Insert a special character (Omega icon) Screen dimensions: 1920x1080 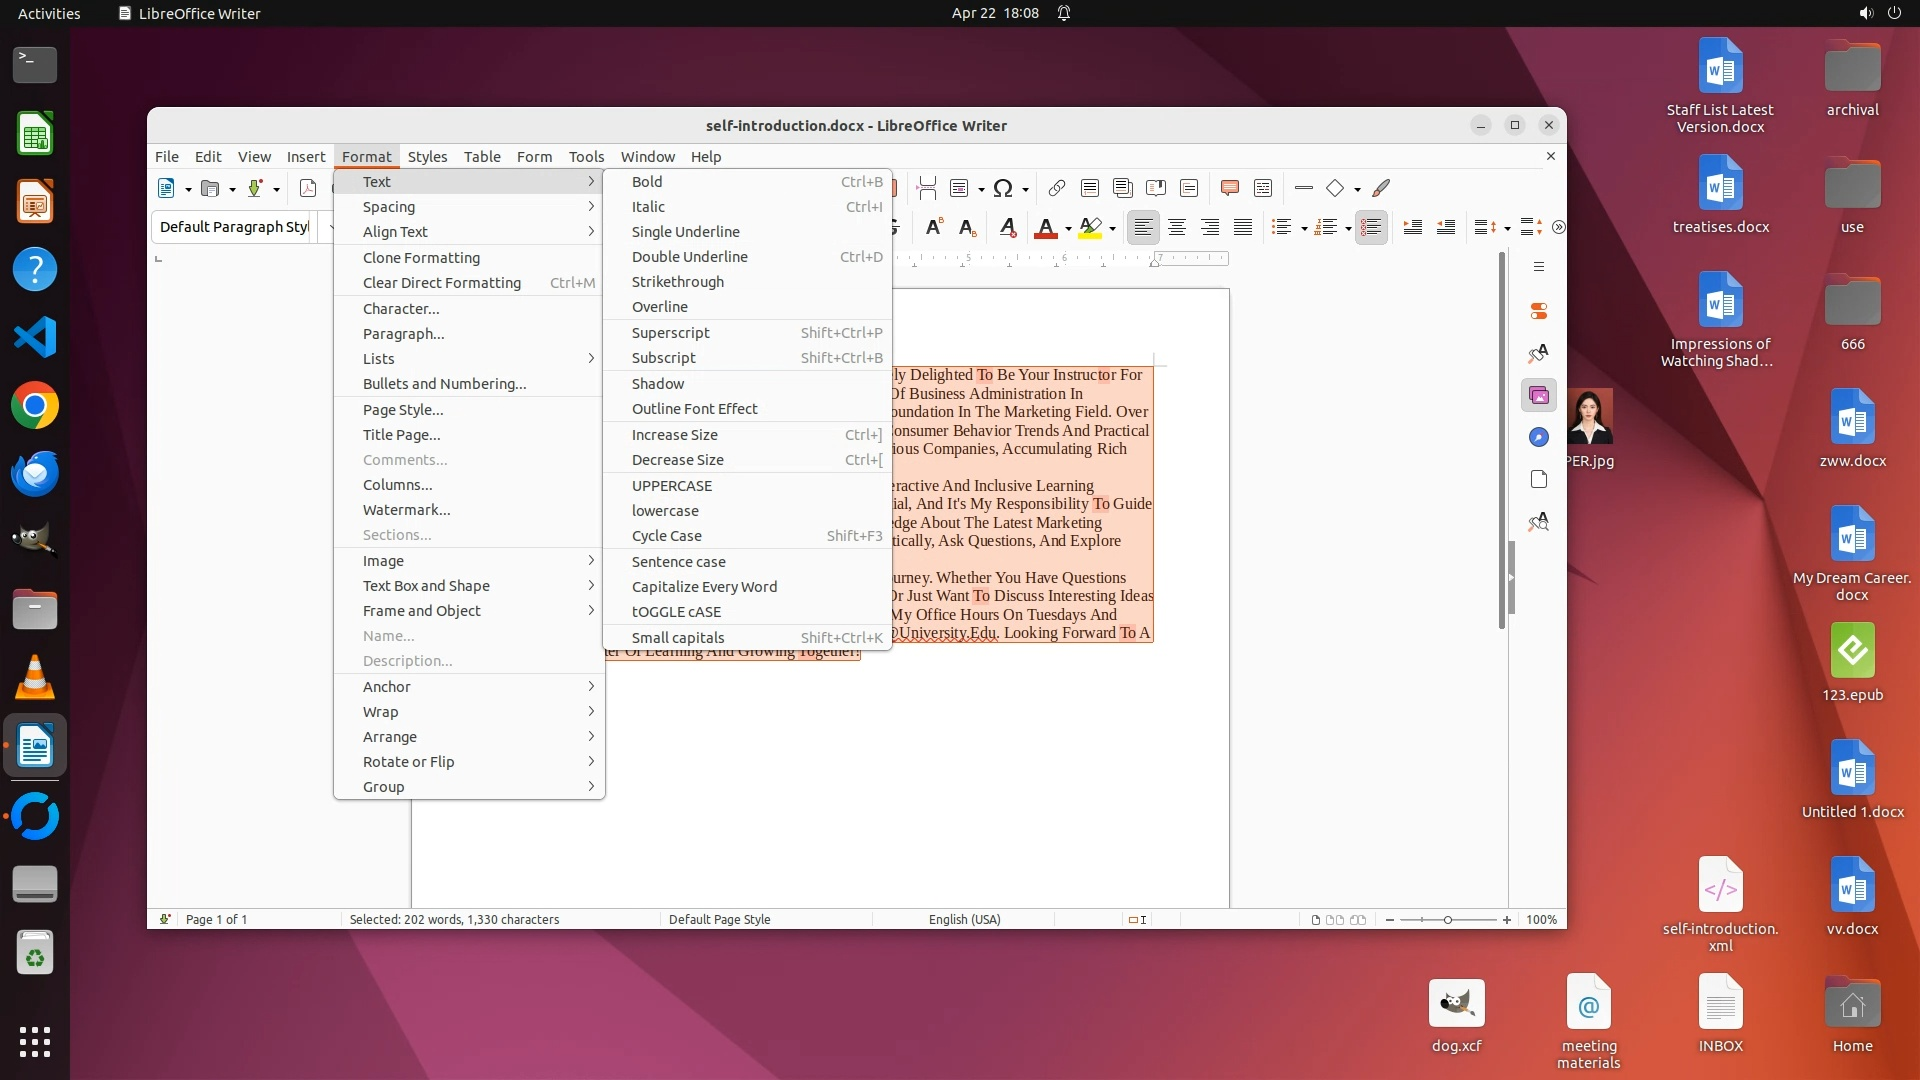point(1003,188)
